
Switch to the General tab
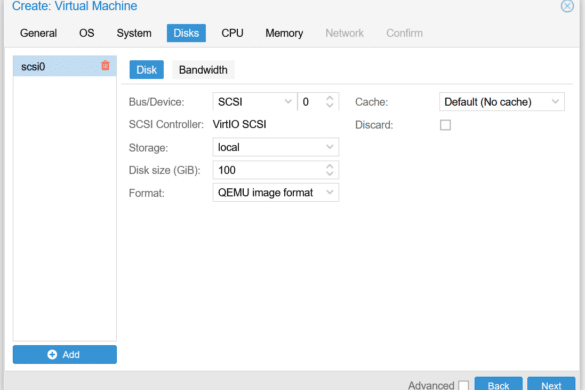coord(38,33)
